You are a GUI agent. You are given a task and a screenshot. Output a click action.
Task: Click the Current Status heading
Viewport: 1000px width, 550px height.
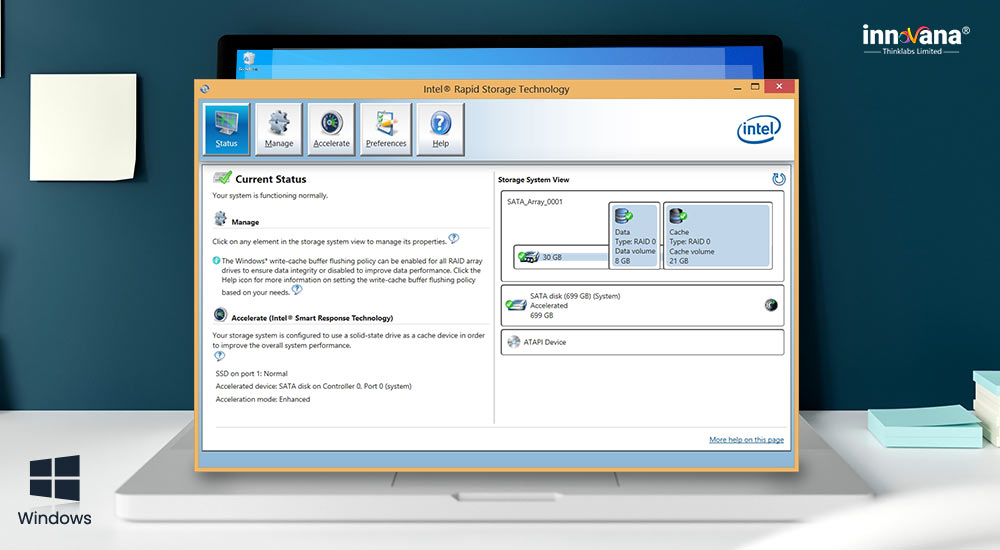coord(270,179)
